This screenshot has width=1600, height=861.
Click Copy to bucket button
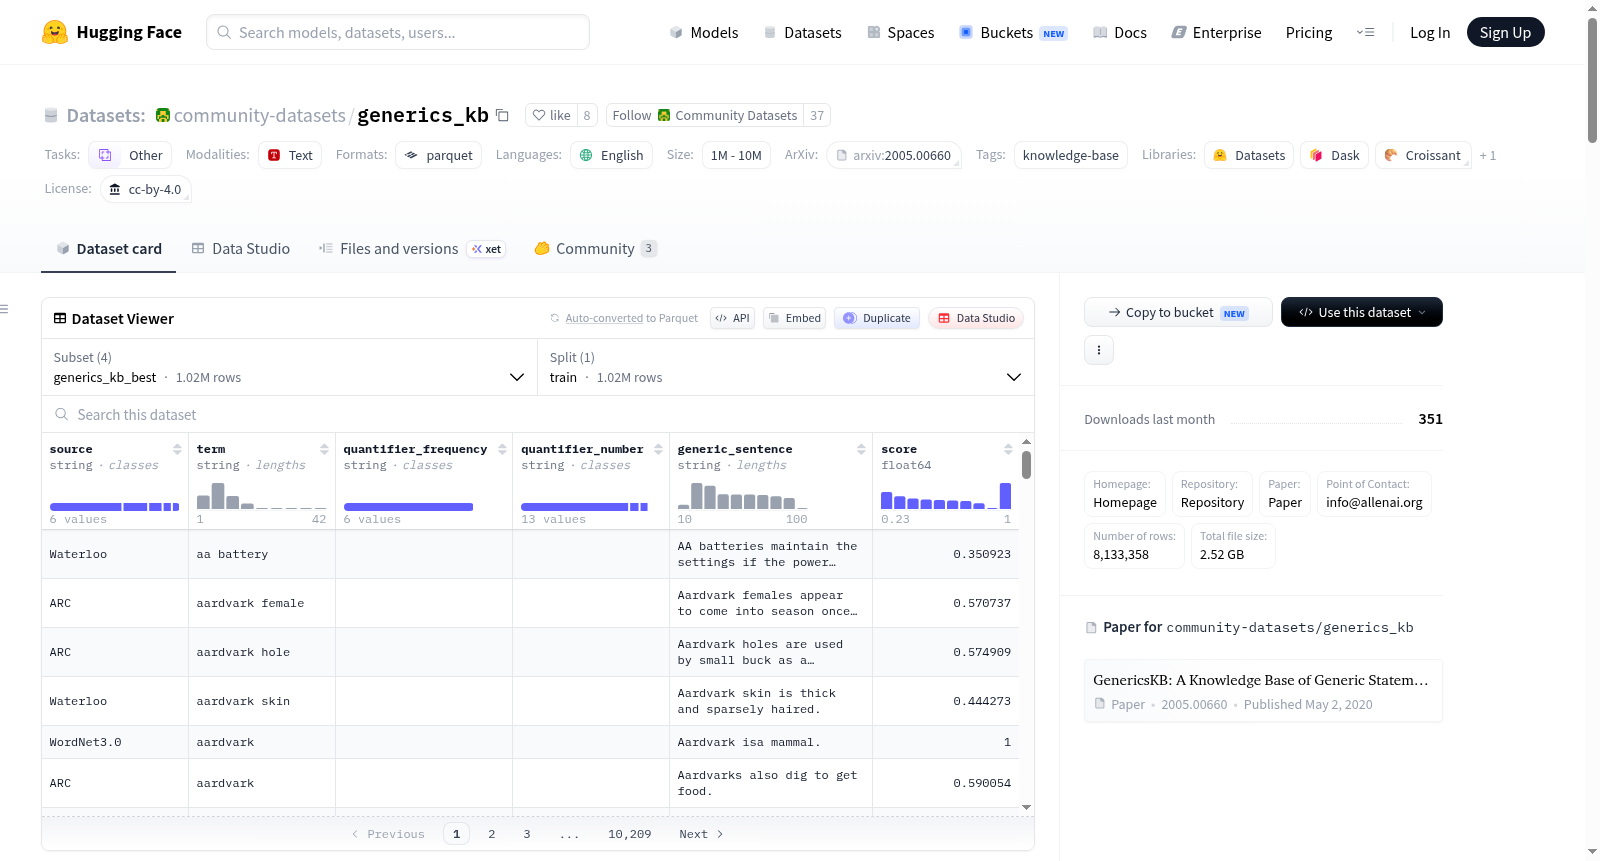pos(1178,312)
